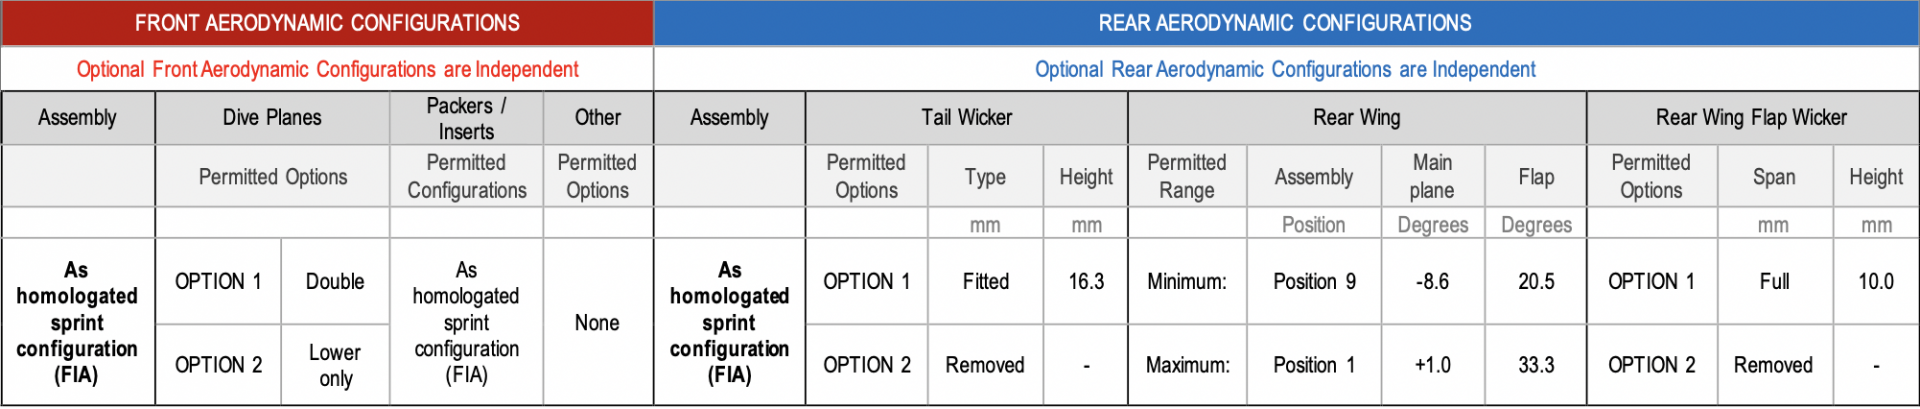Click the red Front Aerodynamic Configurations header
Viewport: 1920px width, 409px height.
[327, 23]
